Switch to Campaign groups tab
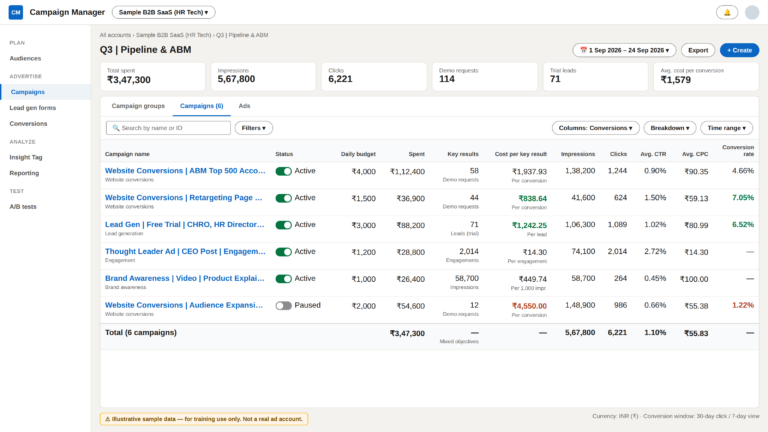This screenshot has width=768, height=432. coord(138,106)
